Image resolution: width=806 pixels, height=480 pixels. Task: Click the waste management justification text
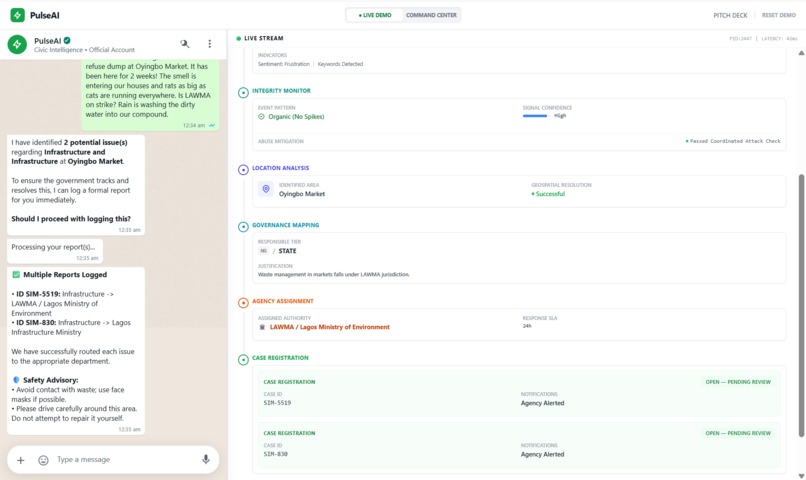[x=334, y=274]
